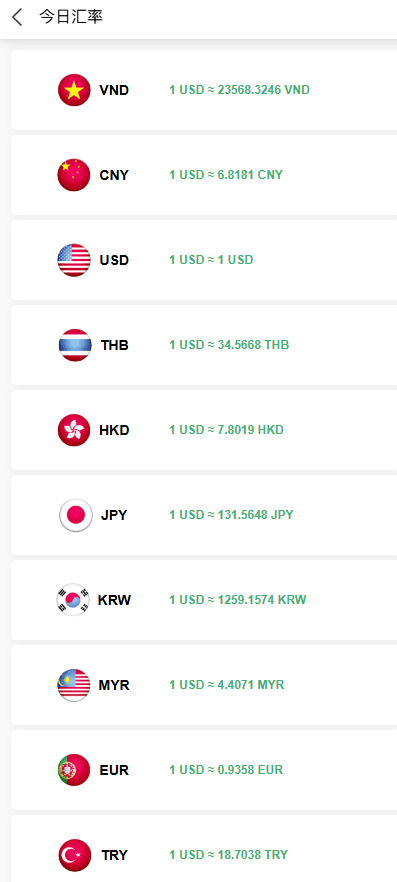Select the VND currency label
Screen dimensions: 397x882
click(x=114, y=90)
